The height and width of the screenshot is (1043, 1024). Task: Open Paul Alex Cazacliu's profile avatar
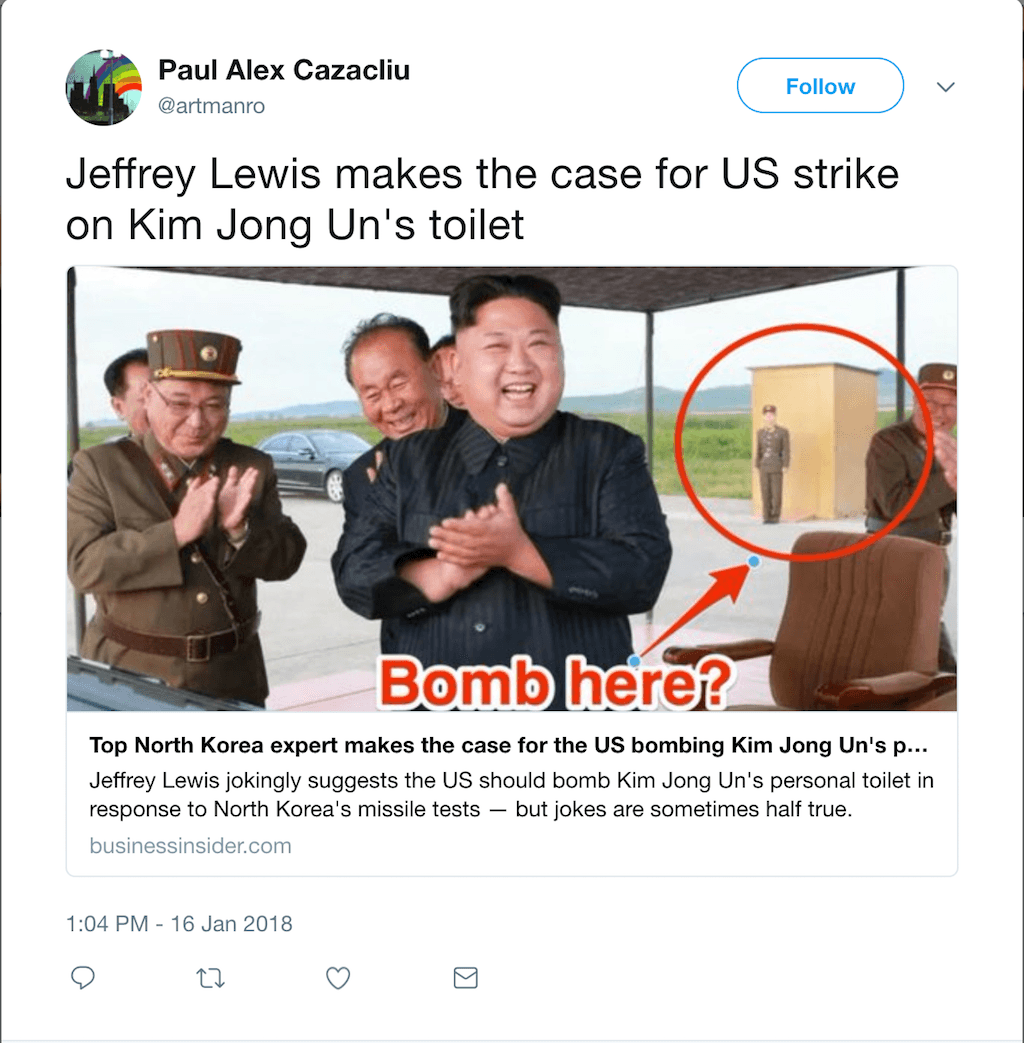104,87
